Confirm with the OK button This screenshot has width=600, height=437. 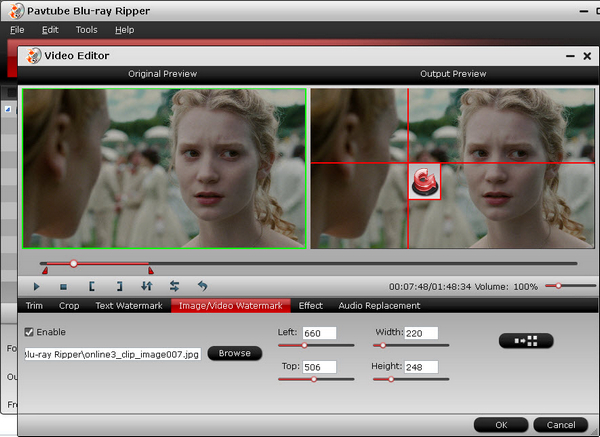(x=501, y=425)
